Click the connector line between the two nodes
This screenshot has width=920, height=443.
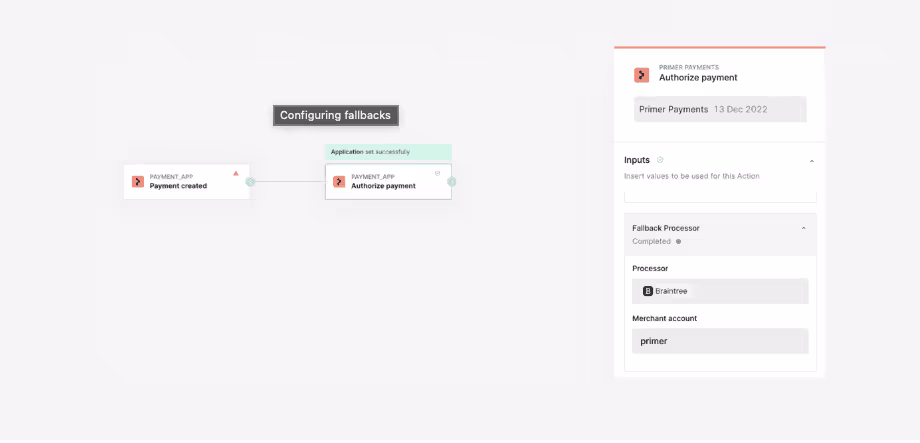tap(290, 182)
